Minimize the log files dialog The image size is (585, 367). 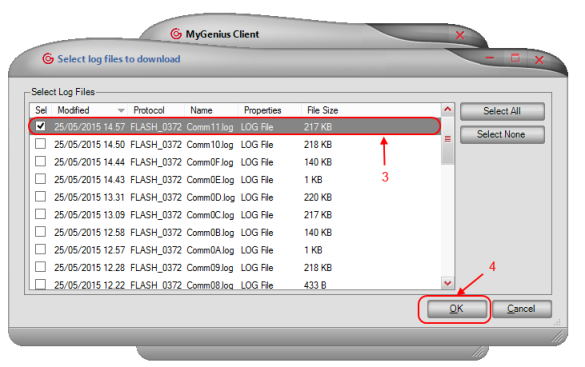pos(490,58)
